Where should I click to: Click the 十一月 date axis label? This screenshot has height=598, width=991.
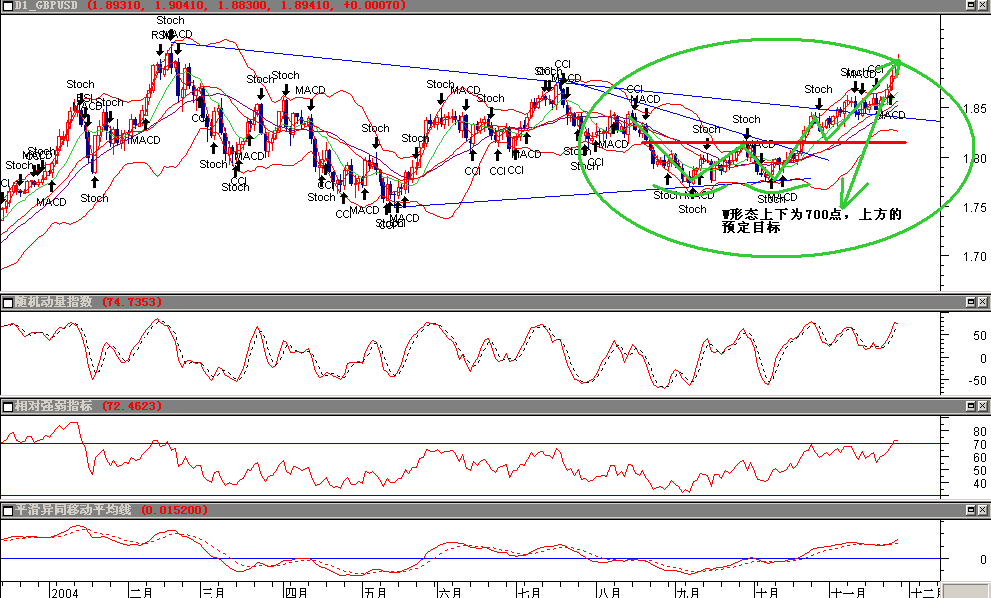click(x=849, y=592)
